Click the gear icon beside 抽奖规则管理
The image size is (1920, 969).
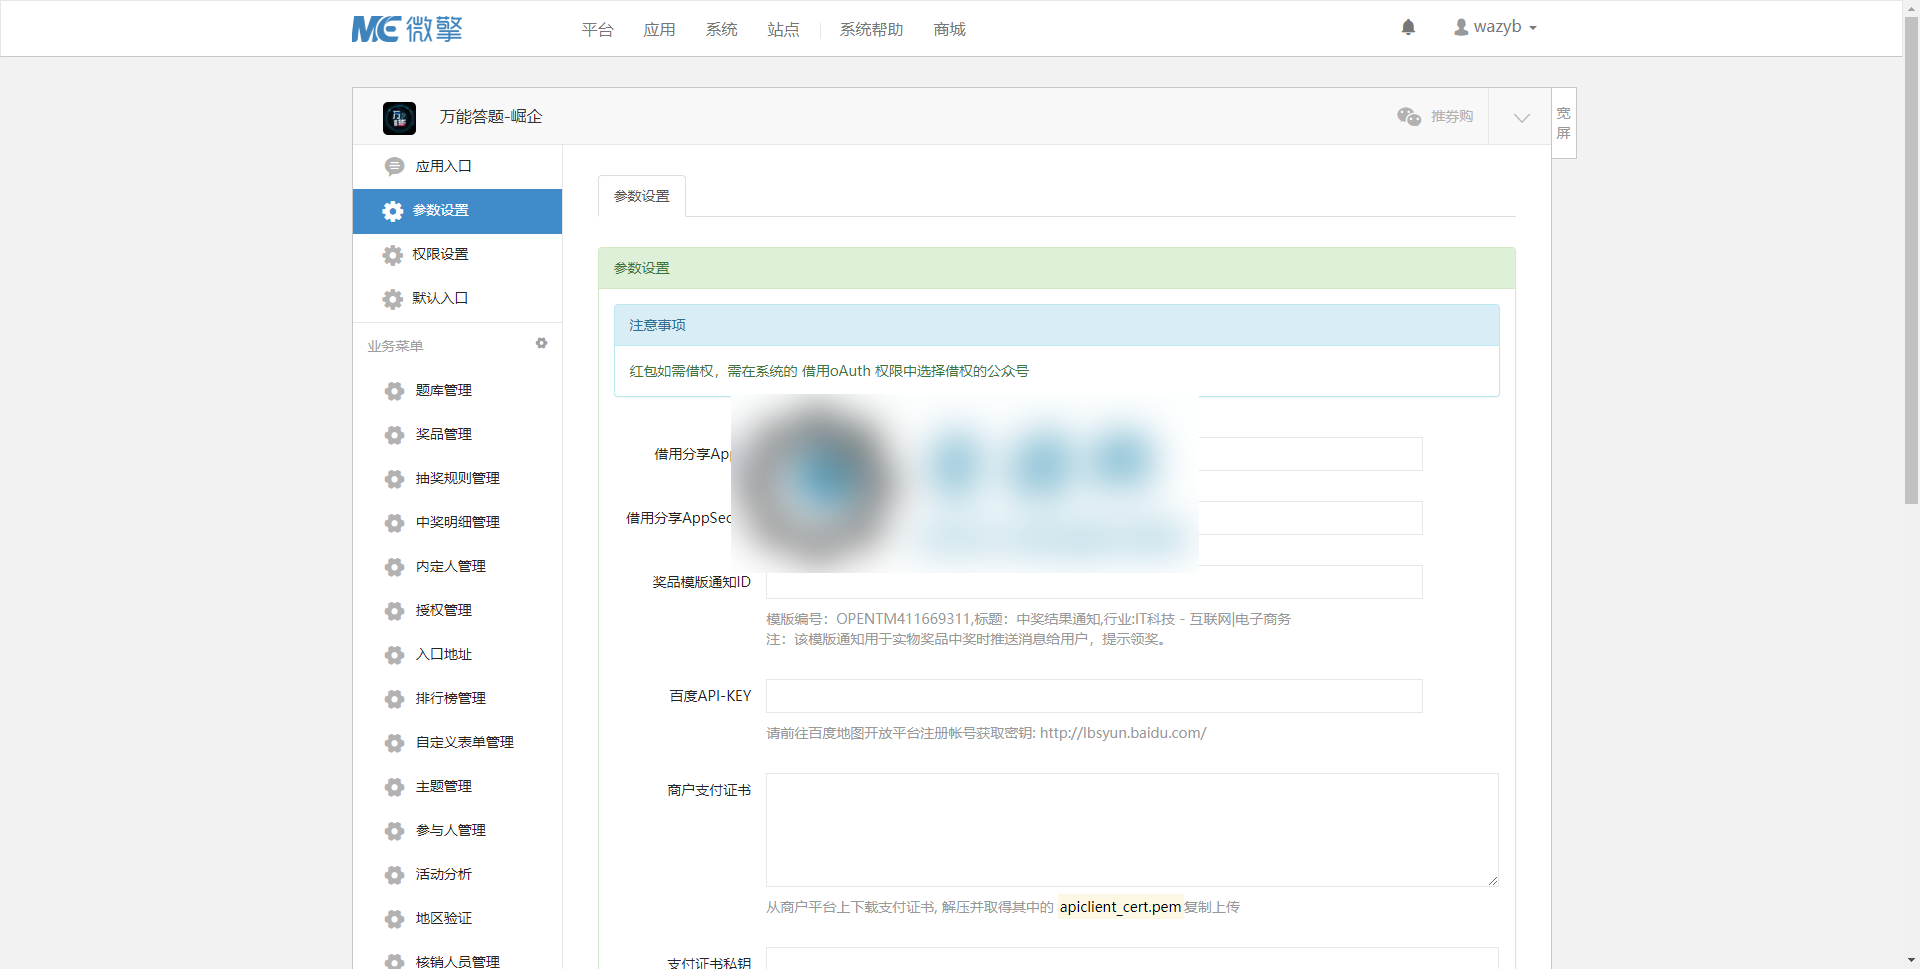coord(395,479)
